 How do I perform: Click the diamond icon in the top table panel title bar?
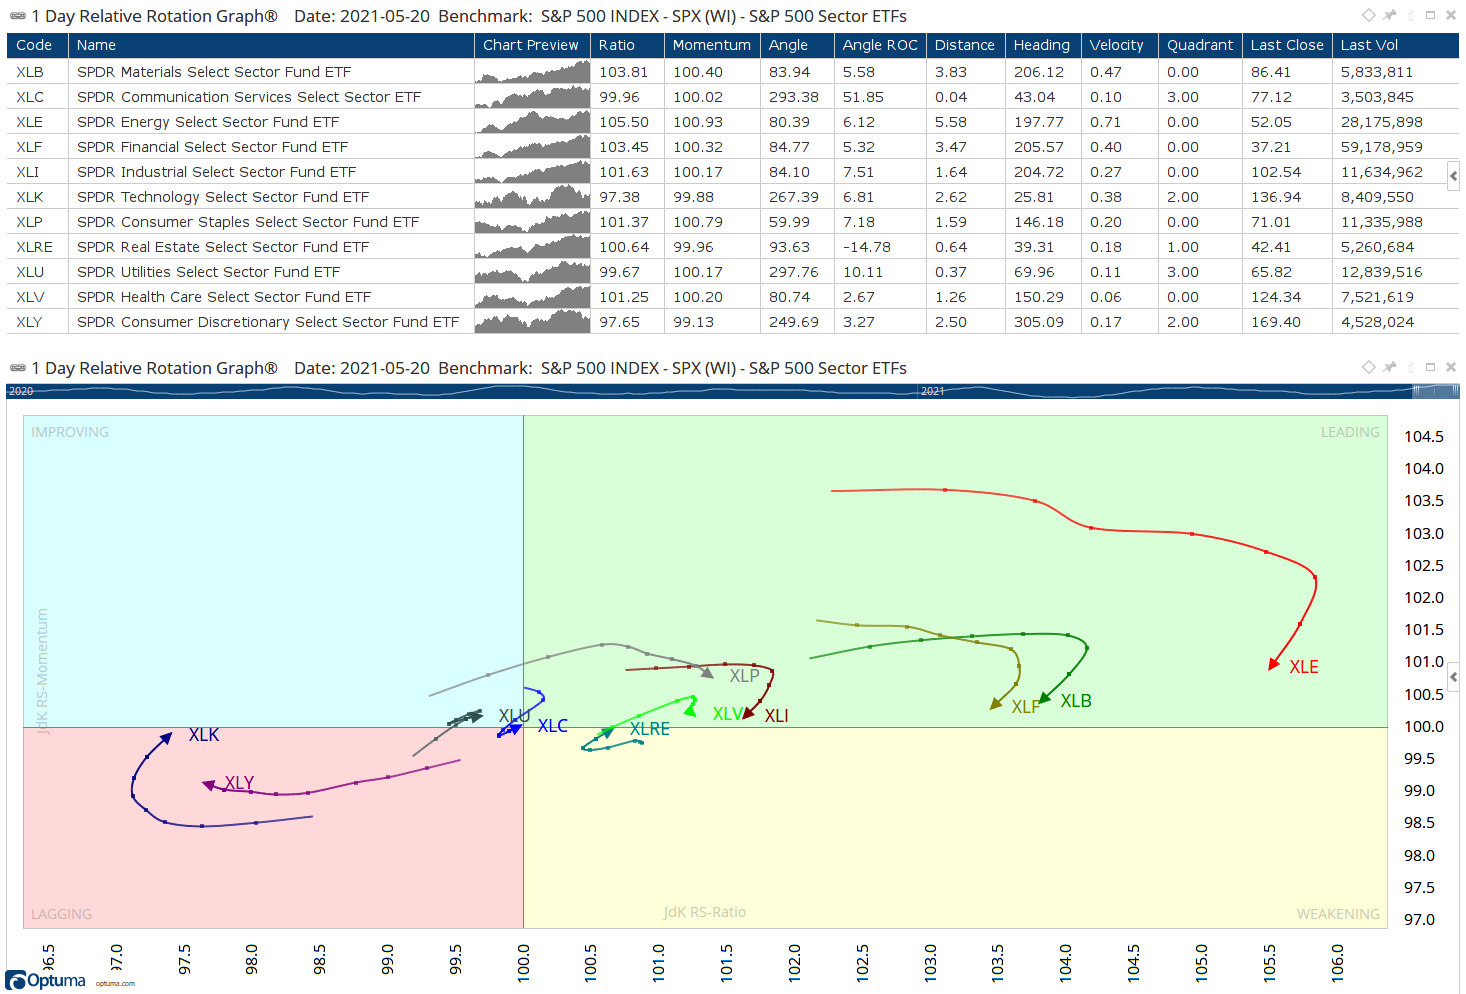click(x=1369, y=15)
